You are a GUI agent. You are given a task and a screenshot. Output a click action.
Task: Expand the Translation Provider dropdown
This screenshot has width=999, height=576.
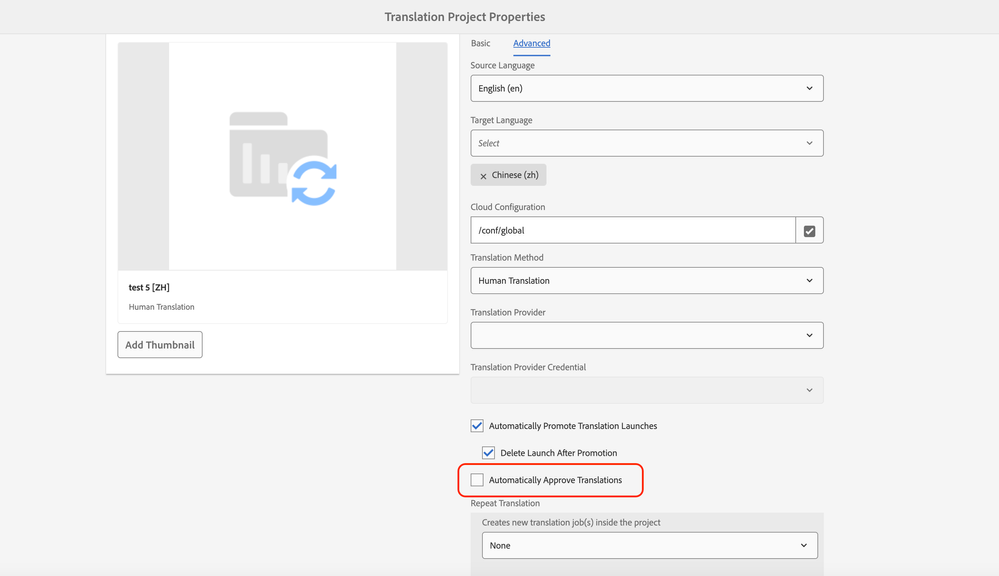pyautogui.click(x=646, y=335)
